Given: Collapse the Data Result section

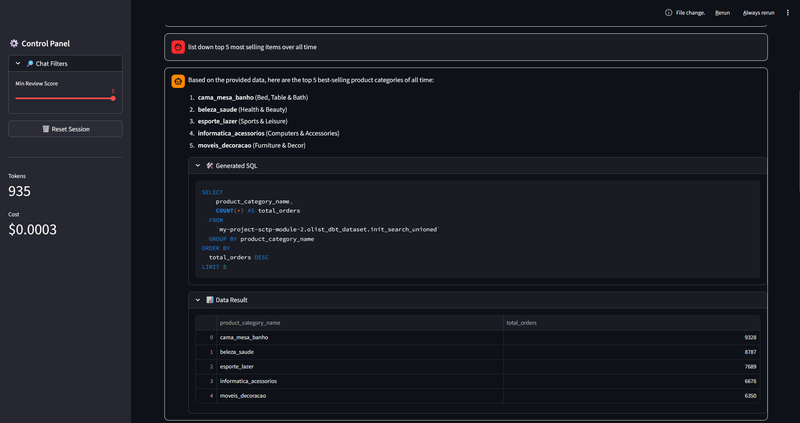Looking at the screenshot, I should point(198,299).
